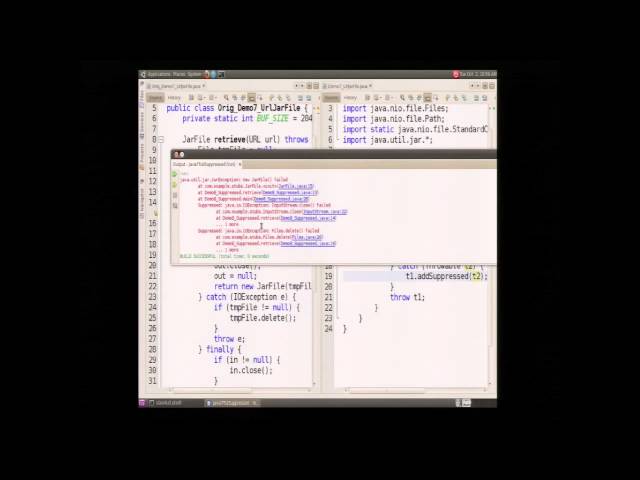Toggle Highlight Search in right Demo7 editor toolbar

[428, 98]
